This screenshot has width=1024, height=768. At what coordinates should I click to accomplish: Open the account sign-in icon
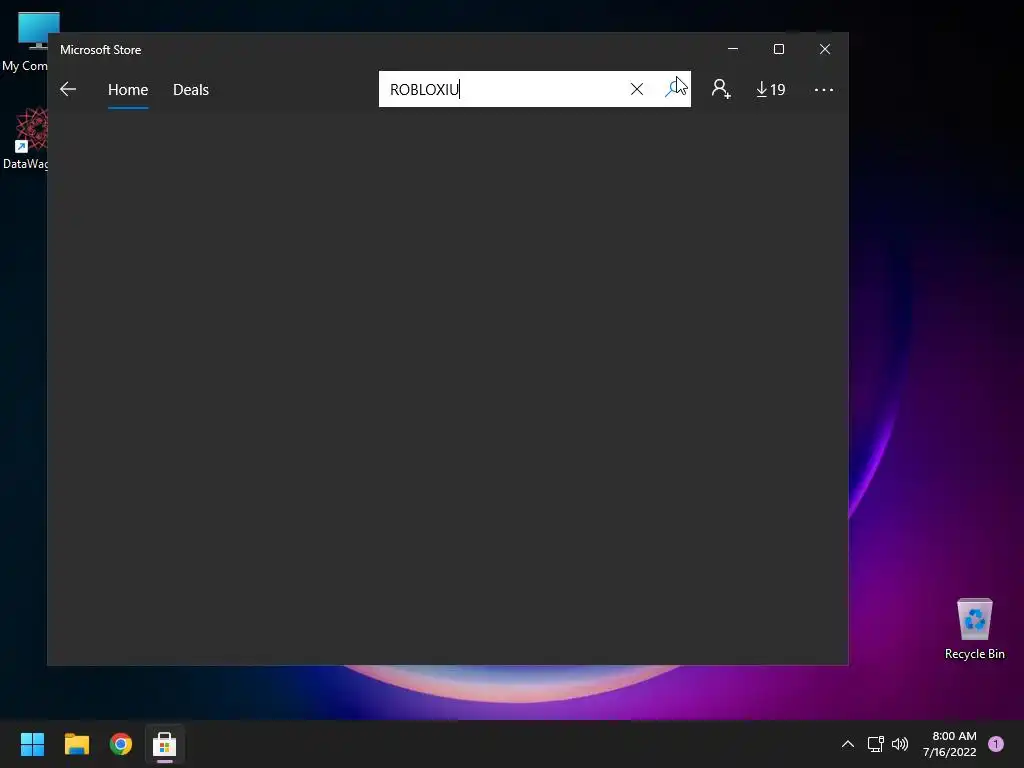721,89
